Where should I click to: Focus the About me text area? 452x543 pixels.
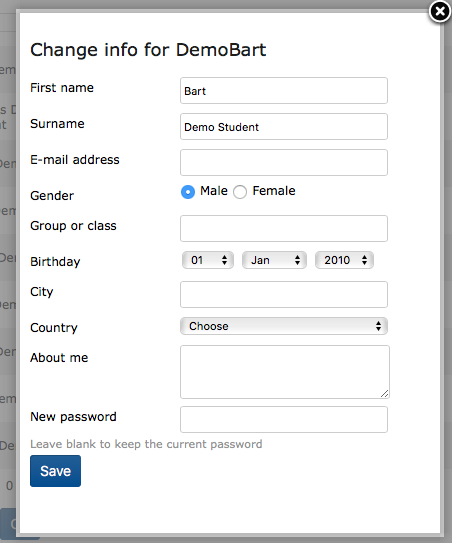pos(285,372)
